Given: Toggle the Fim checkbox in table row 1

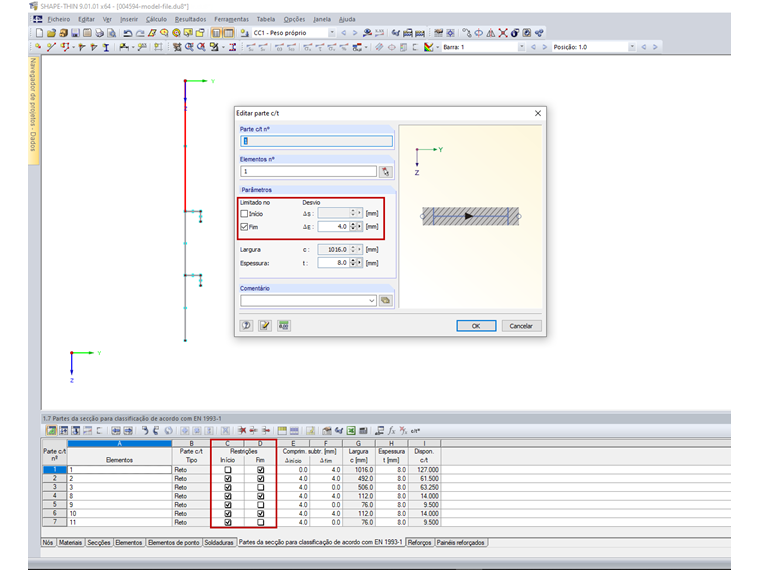Looking at the screenshot, I should tap(261, 470).
